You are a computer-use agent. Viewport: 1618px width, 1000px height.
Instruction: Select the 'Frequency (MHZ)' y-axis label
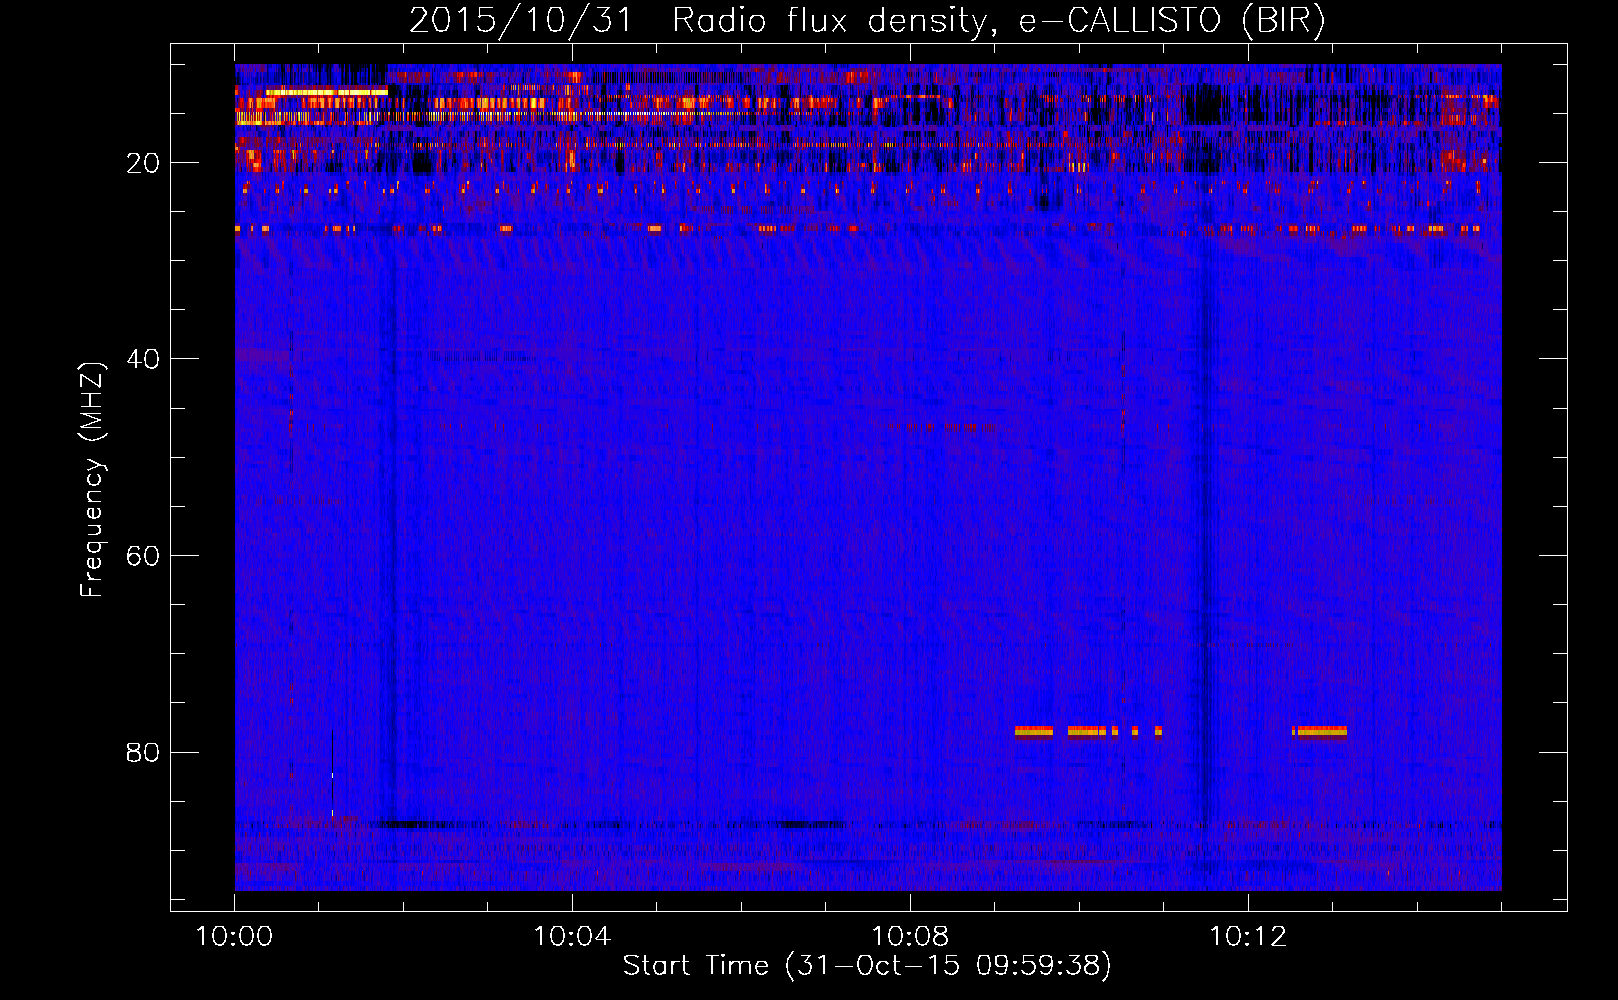pos(92,480)
